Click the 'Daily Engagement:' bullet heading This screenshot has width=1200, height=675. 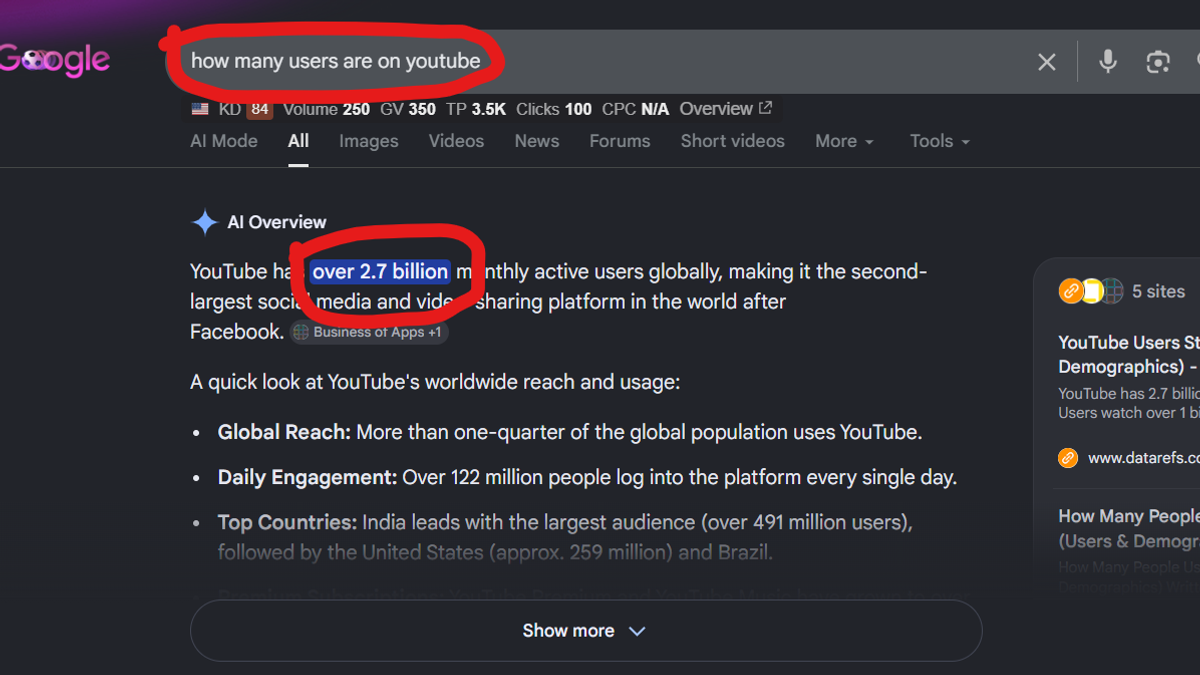[307, 477]
